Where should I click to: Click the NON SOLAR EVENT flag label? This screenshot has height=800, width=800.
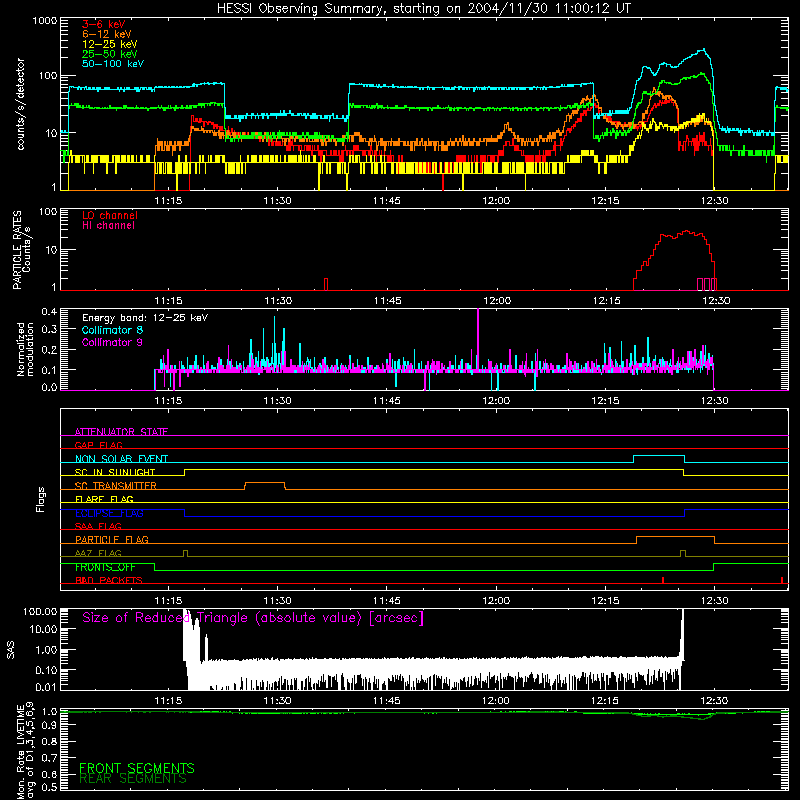pos(121,459)
